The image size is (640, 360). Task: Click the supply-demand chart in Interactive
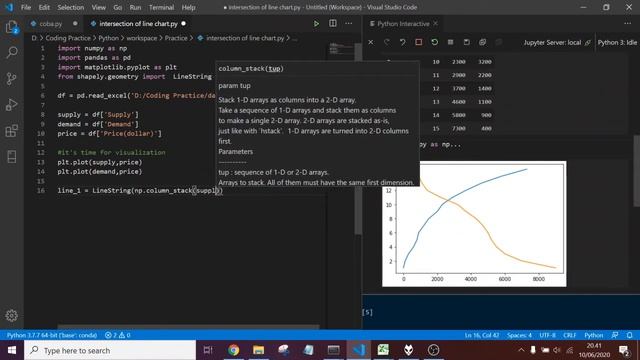474,224
